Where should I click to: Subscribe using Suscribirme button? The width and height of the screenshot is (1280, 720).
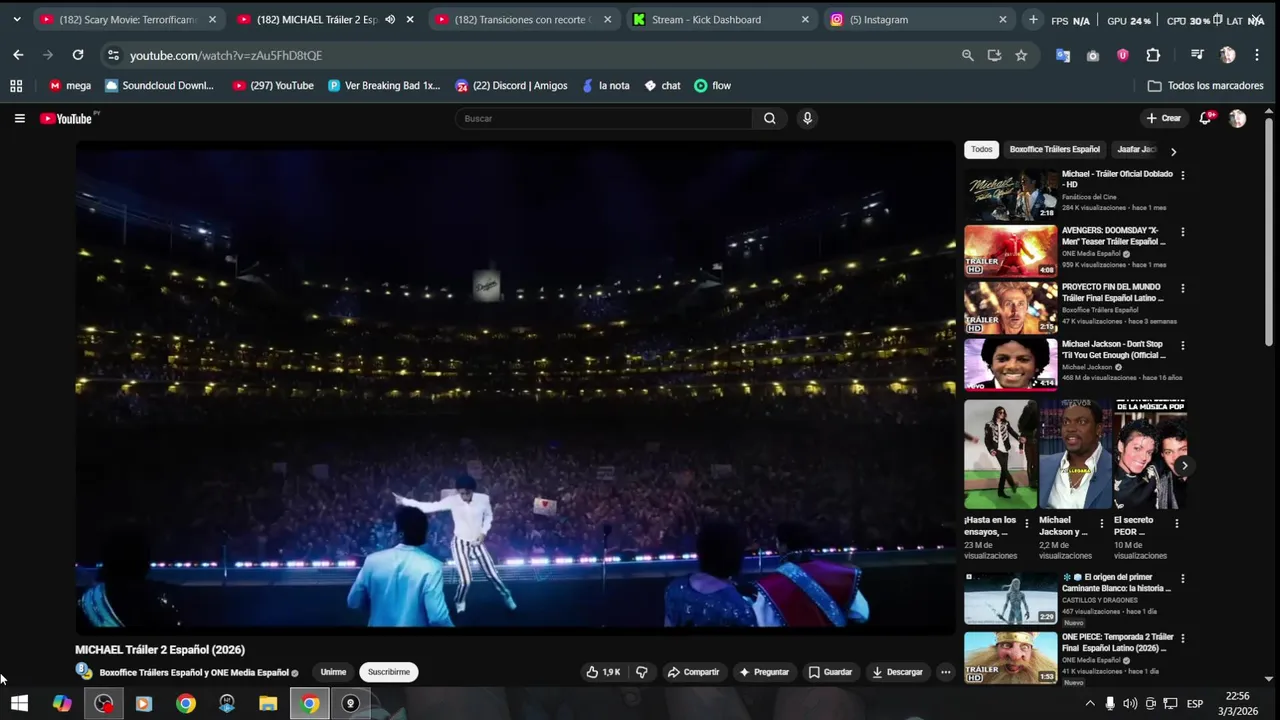pyautogui.click(x=389, y=672)
